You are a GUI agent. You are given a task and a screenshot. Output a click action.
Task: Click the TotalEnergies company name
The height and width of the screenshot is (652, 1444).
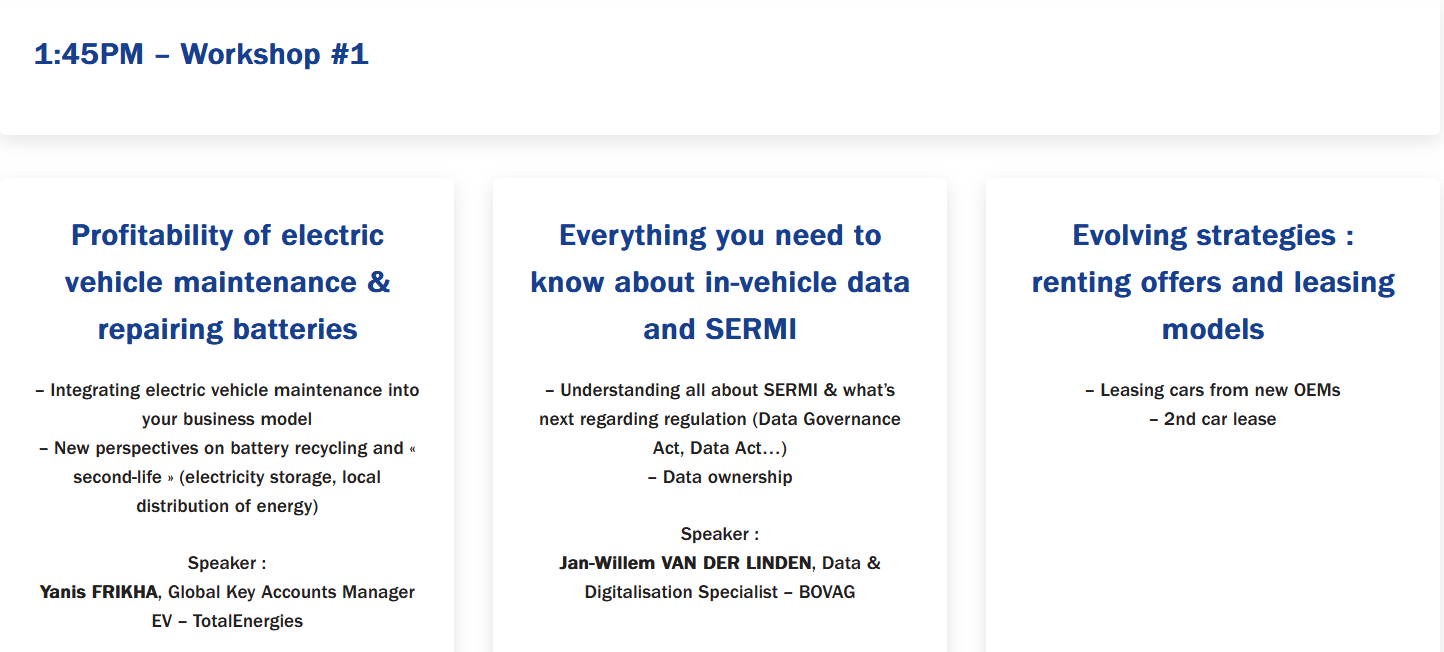click(247, 621)
